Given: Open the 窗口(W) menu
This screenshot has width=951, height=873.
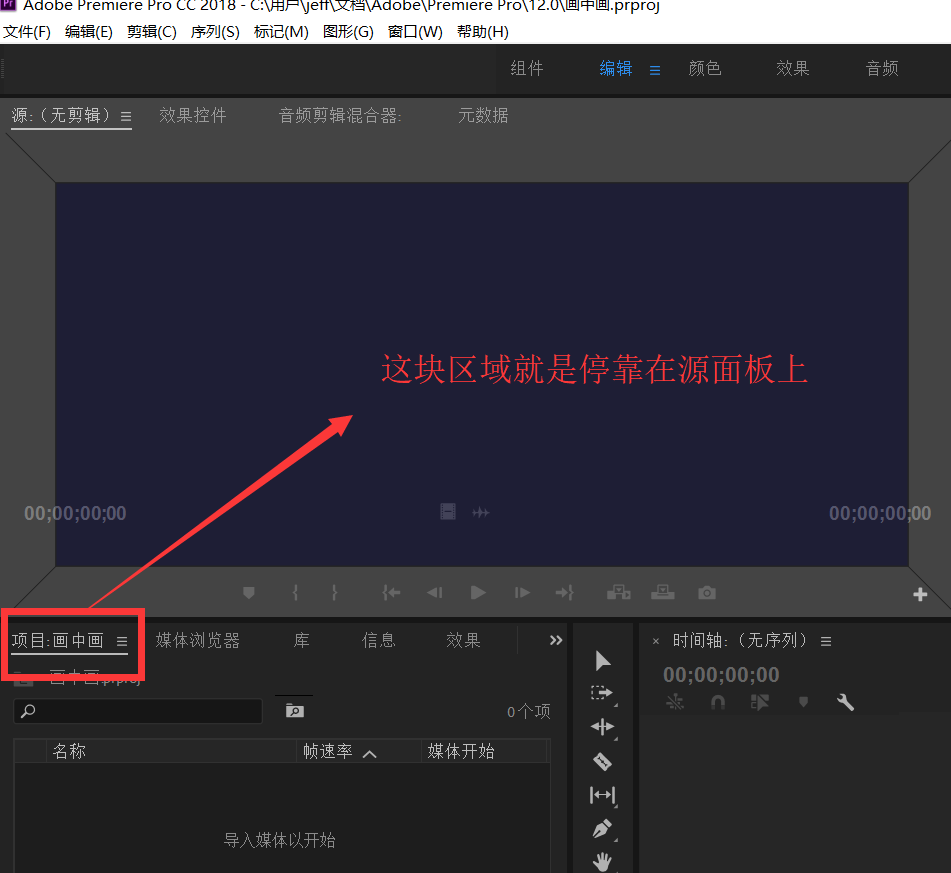Looking at the screenshot, I should point(415,31).
